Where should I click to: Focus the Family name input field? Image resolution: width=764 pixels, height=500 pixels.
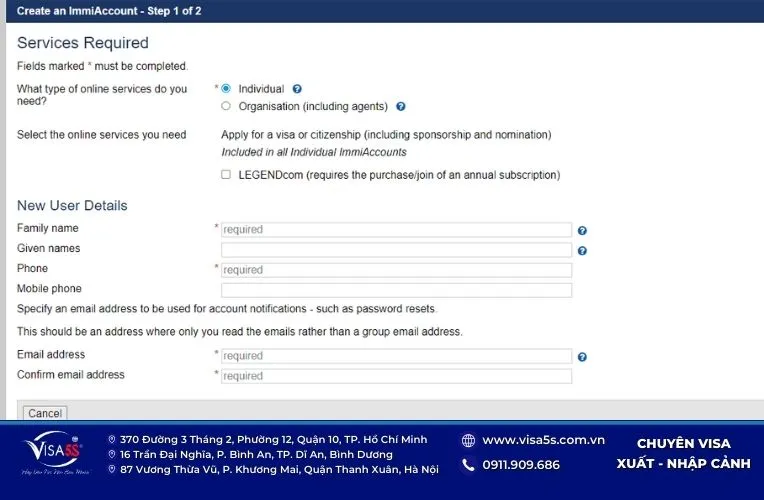tap(396, 230)
